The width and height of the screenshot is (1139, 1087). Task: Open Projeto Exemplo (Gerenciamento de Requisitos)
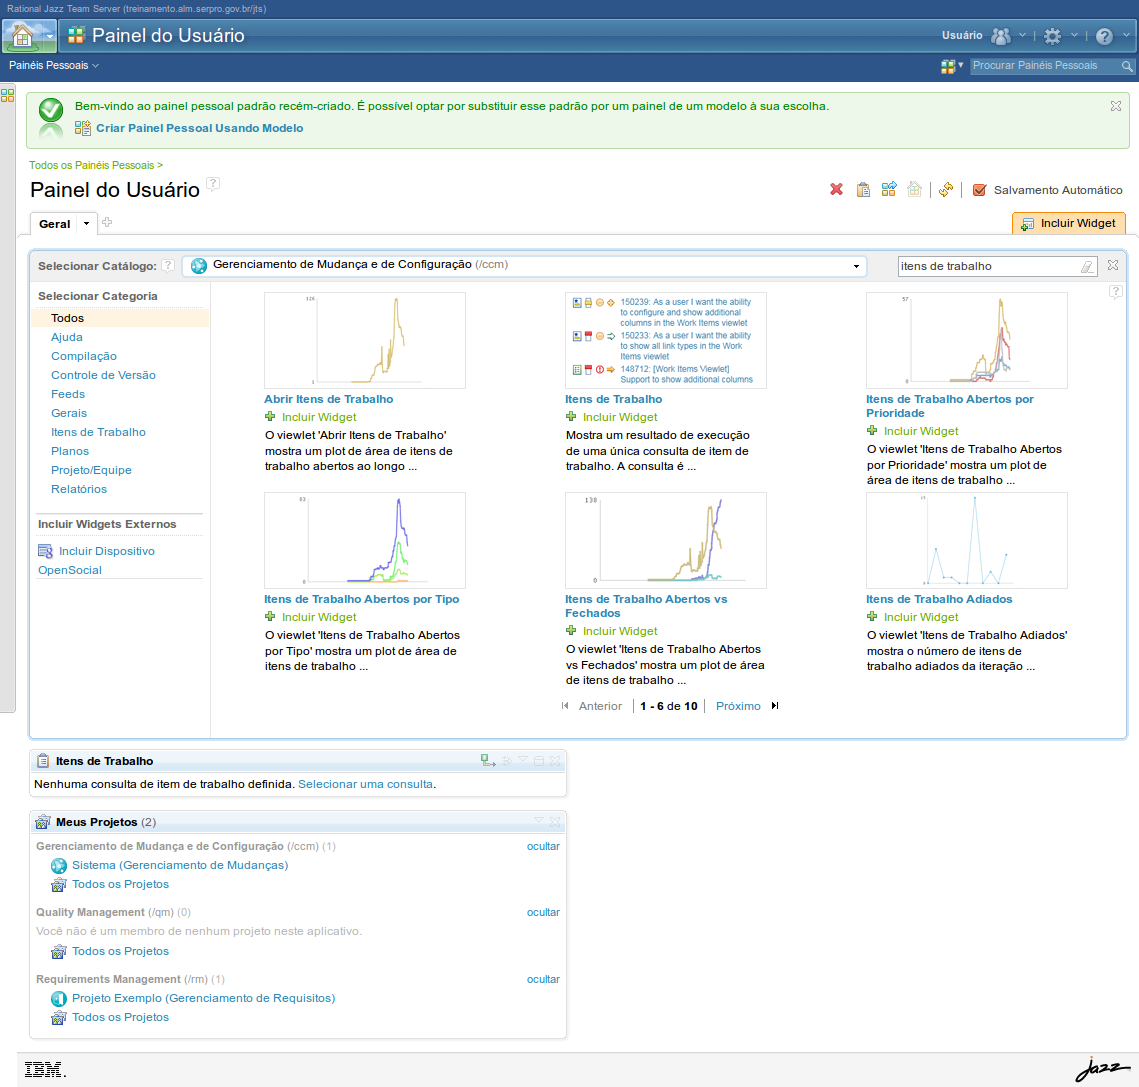coord(203,998)
